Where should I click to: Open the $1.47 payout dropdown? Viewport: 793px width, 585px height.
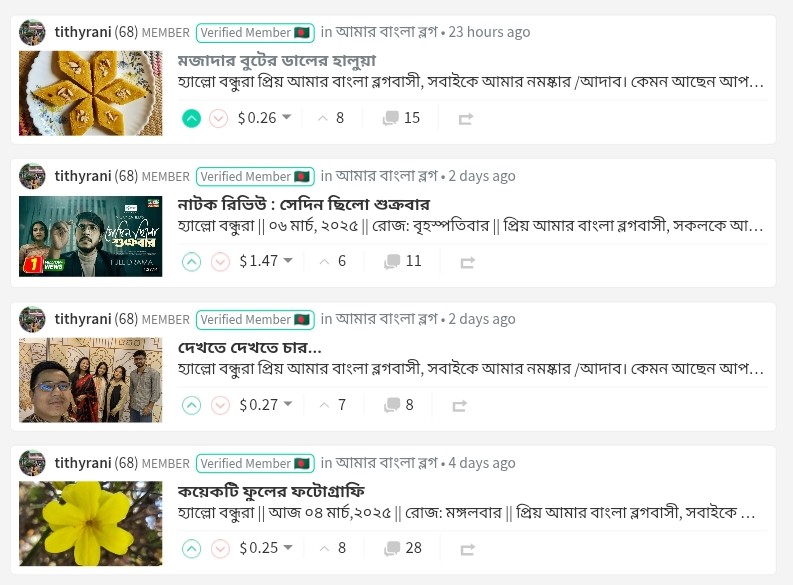[x=288, y=261]
